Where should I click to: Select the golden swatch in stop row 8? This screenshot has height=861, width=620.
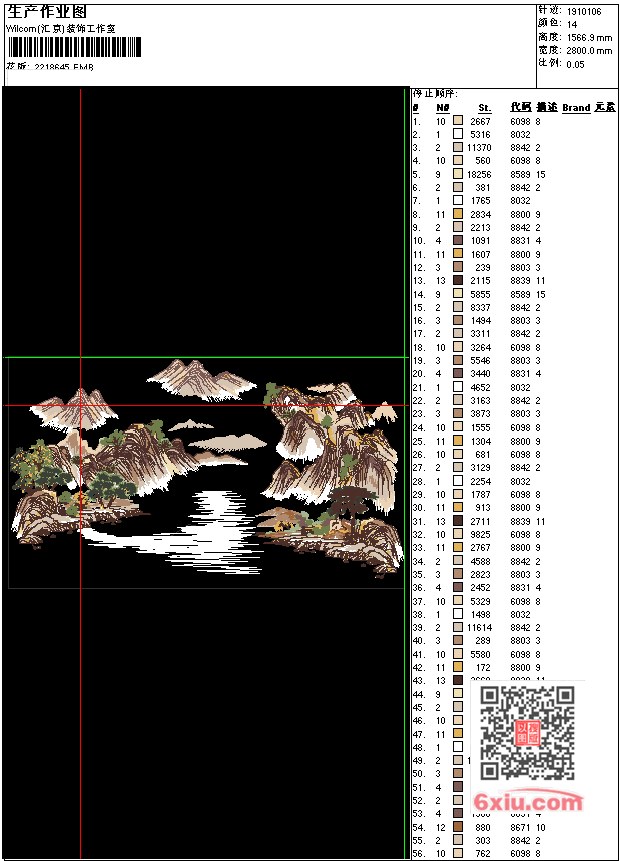click(x=458, y=214)
